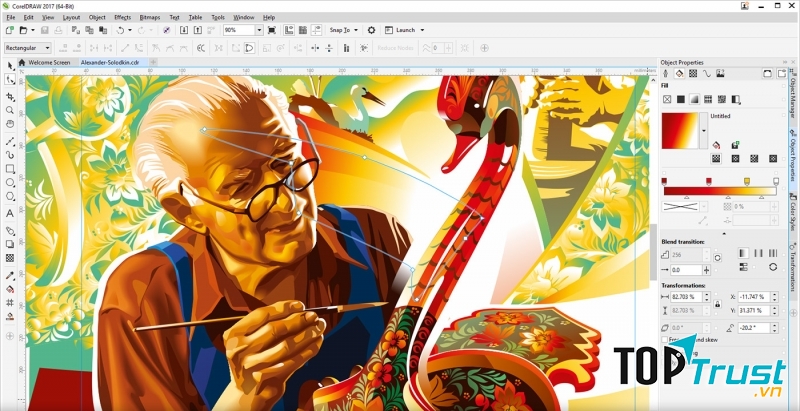
Task: Open the Object Manager docker tab
Action: tap(793, 99)
